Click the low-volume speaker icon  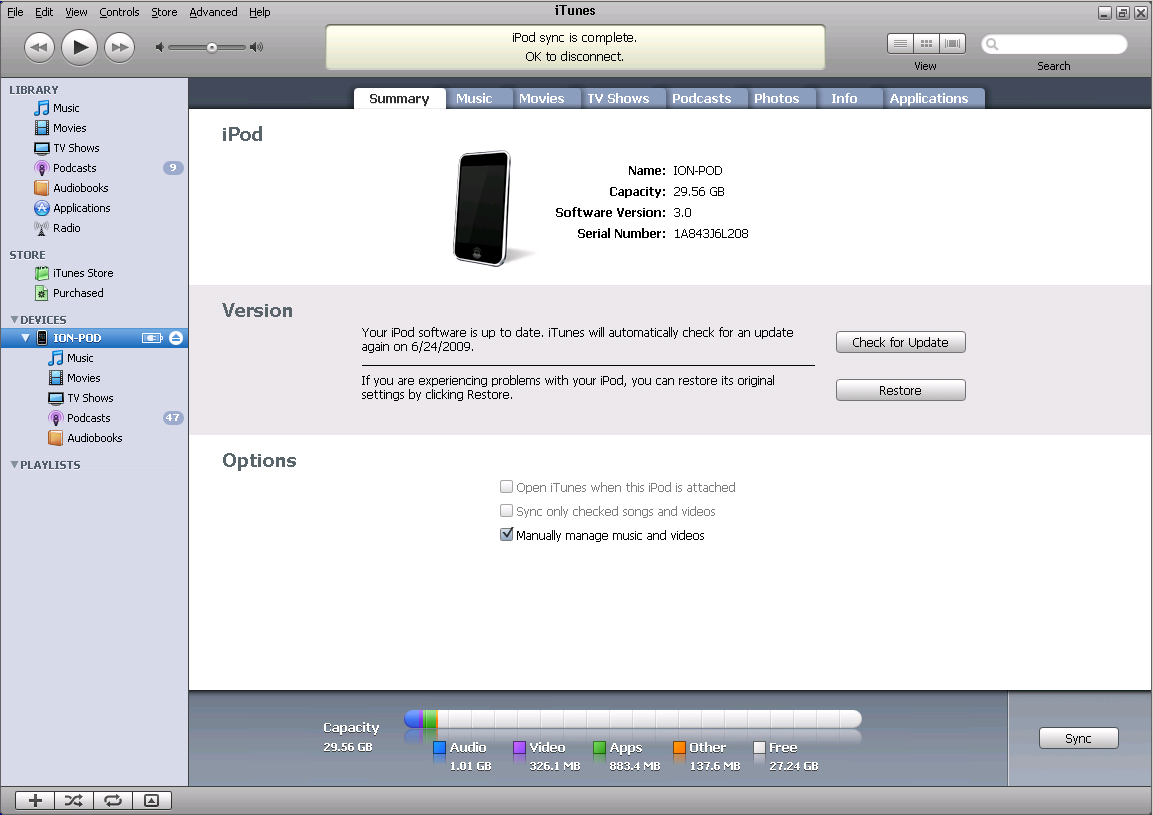160,48
